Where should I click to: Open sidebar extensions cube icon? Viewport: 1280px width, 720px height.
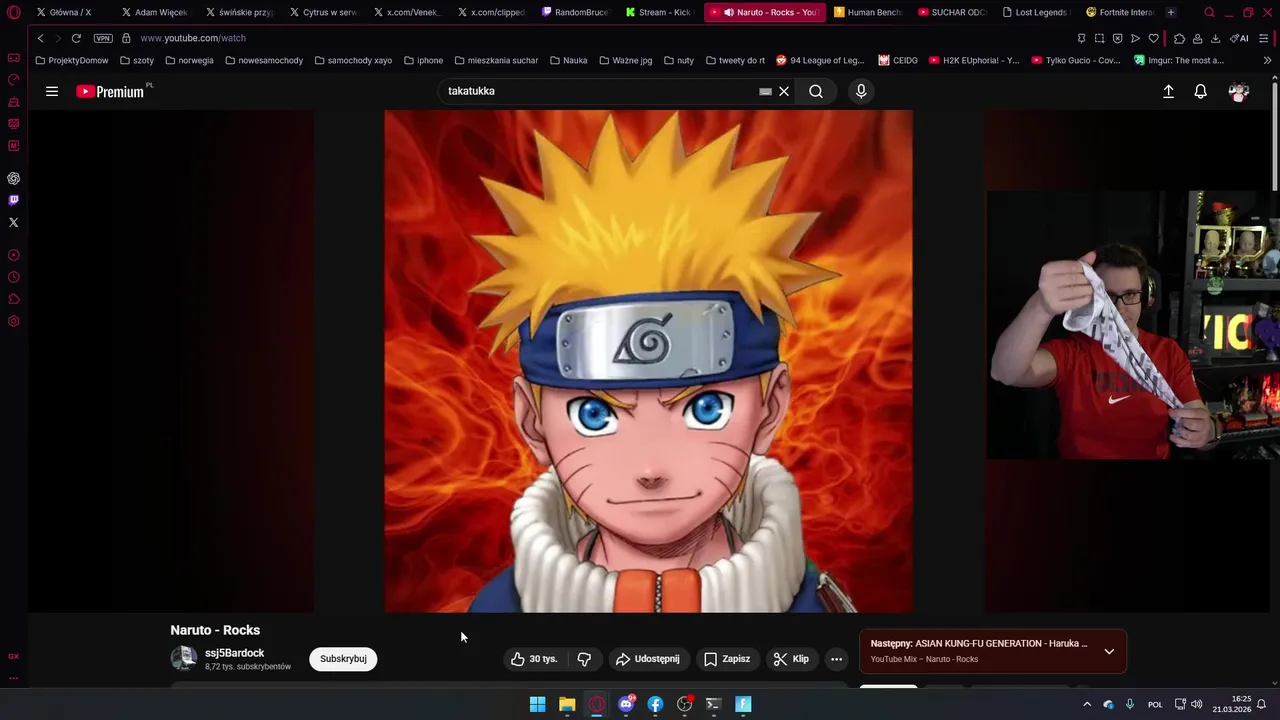click(14, 299)
